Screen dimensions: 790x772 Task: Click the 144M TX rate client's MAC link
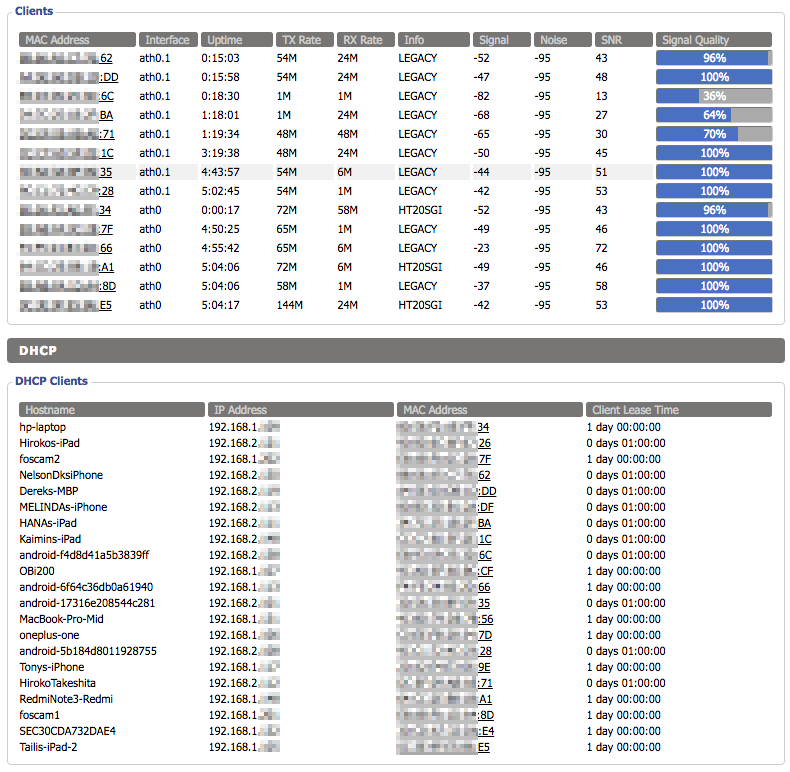coord(66,305)
